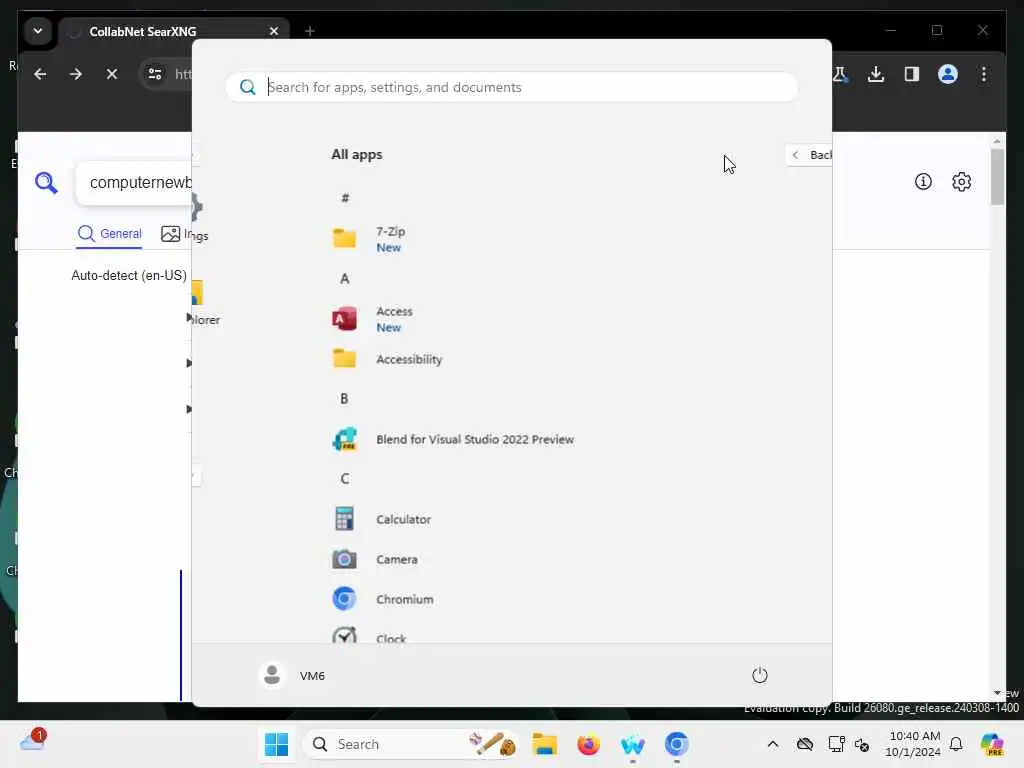Click the taskbar Search box
This screenshot has height=768, width=1024.
coord(411,744)
